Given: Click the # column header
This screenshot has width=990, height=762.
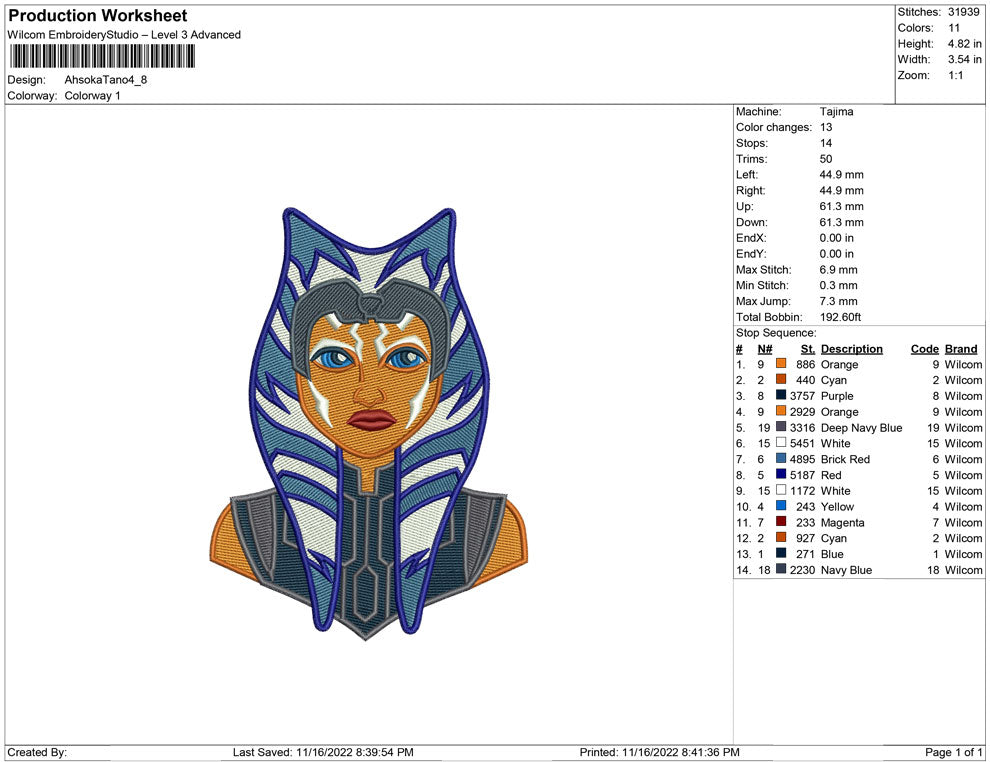Looking at the screenshot, I should point(739,349).
